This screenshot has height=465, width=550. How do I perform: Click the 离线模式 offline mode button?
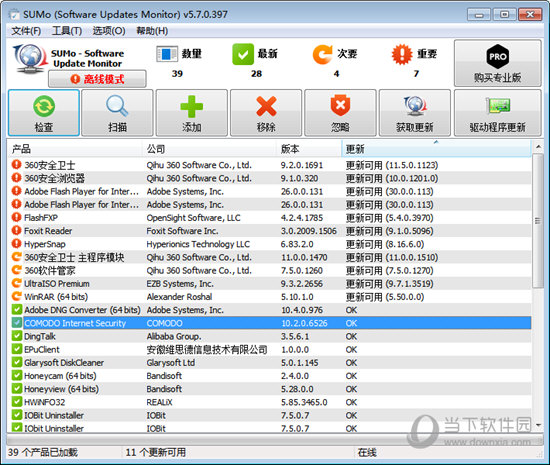(x=97, y=79)
